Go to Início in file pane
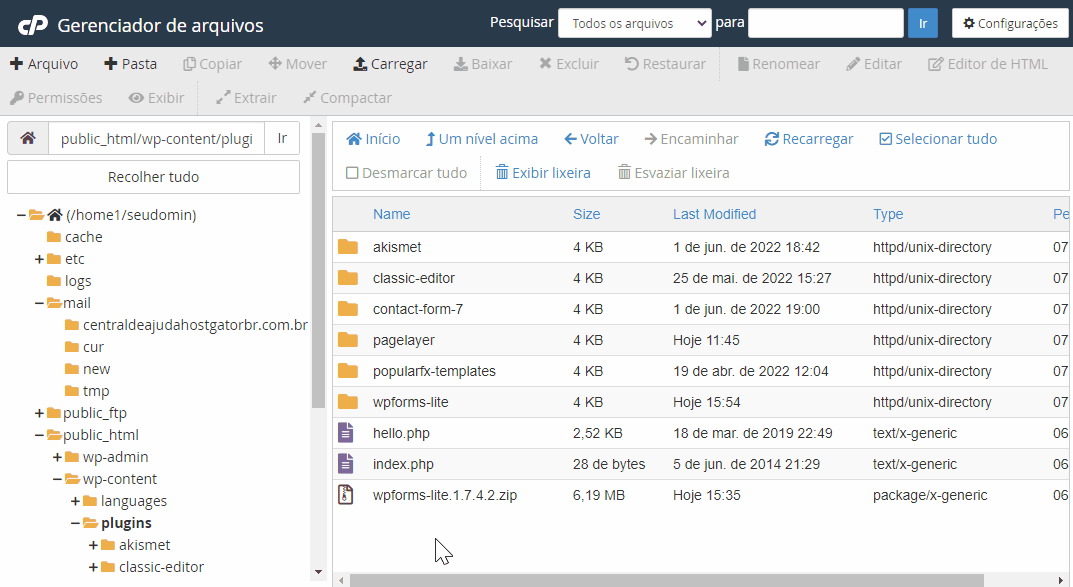The image size is (1073, 587). coord(373,139)
